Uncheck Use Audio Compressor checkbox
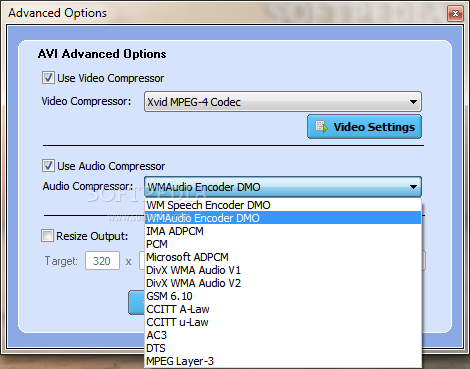Image resolution: width=470 pixels, height=369 pixels. pyautogui.click(x=48, y=165)
